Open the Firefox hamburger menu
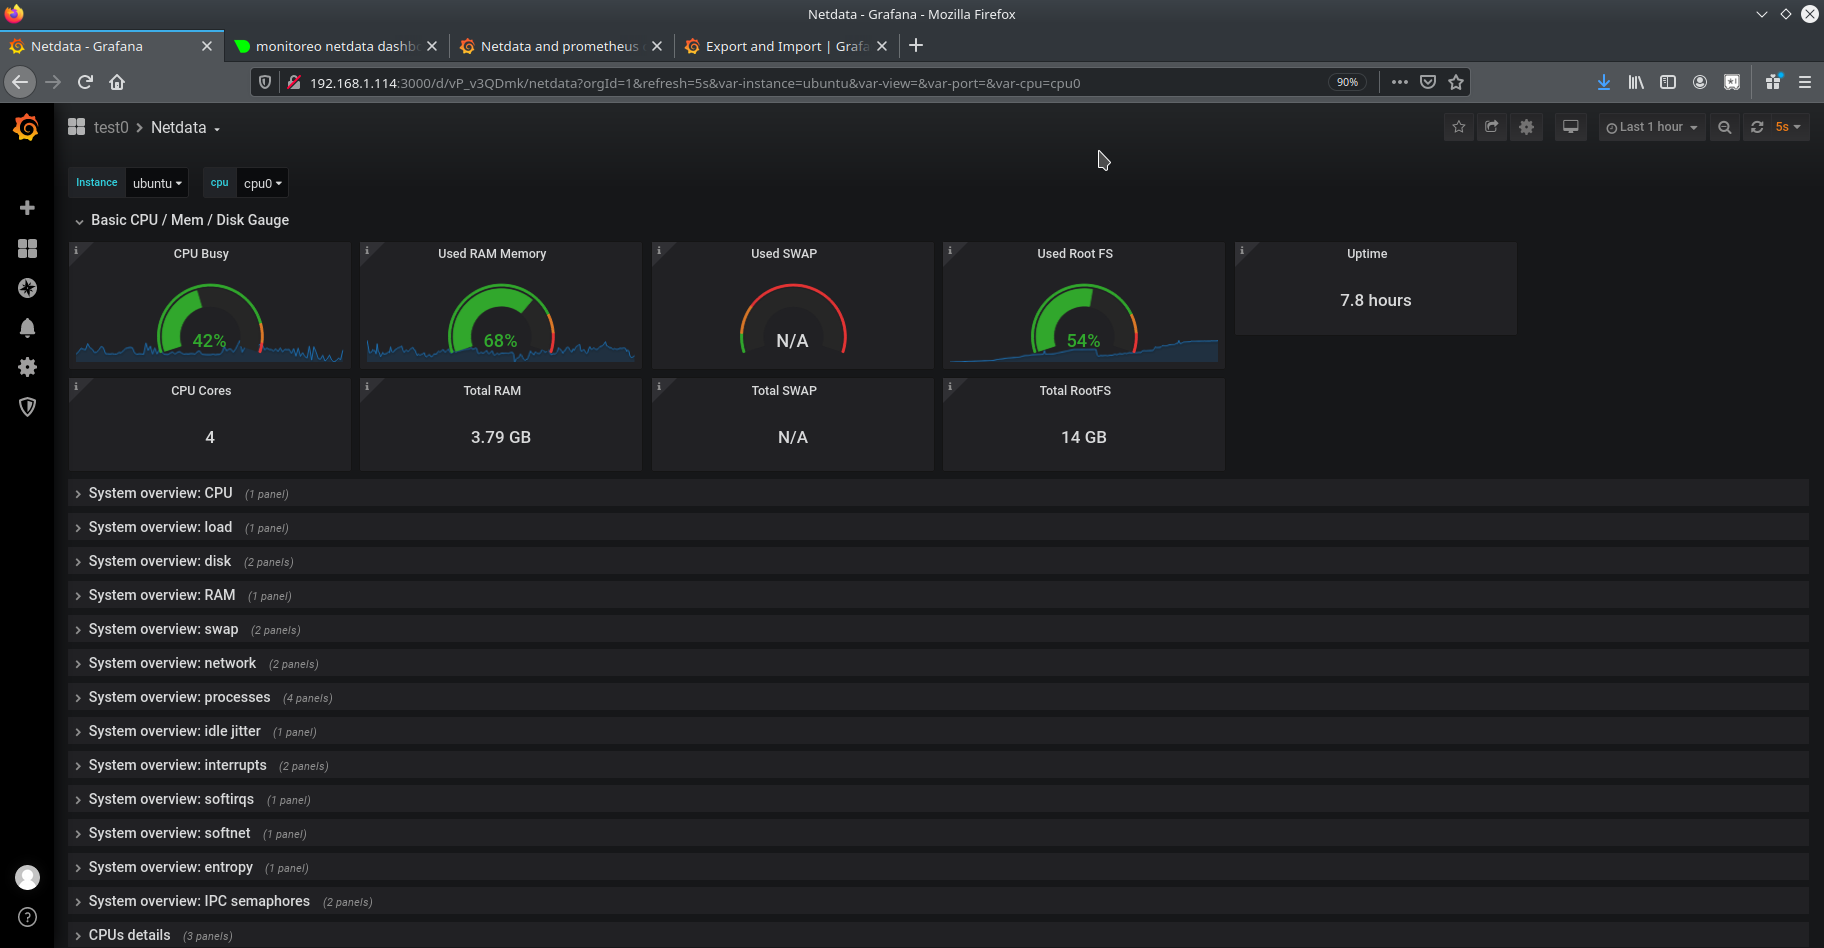 point(1805,82)
